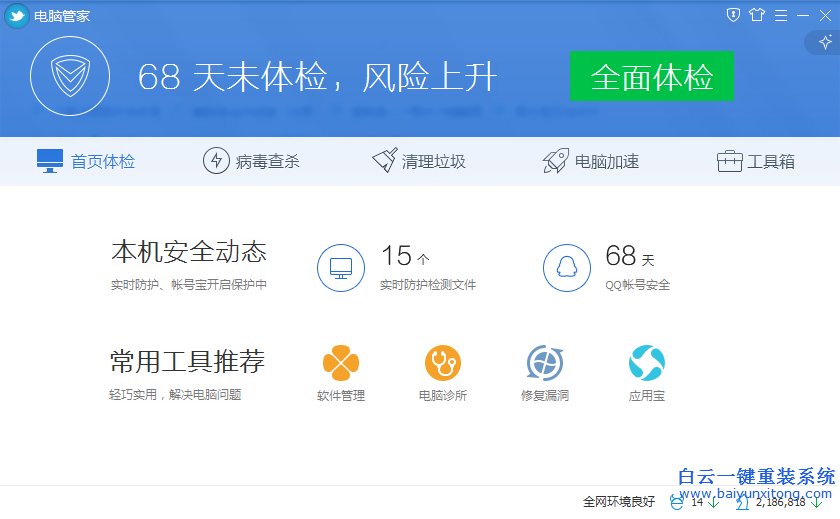Open the 工具箱 tab
This screenshot has width=840, height=519.
(x=755, y=161)
